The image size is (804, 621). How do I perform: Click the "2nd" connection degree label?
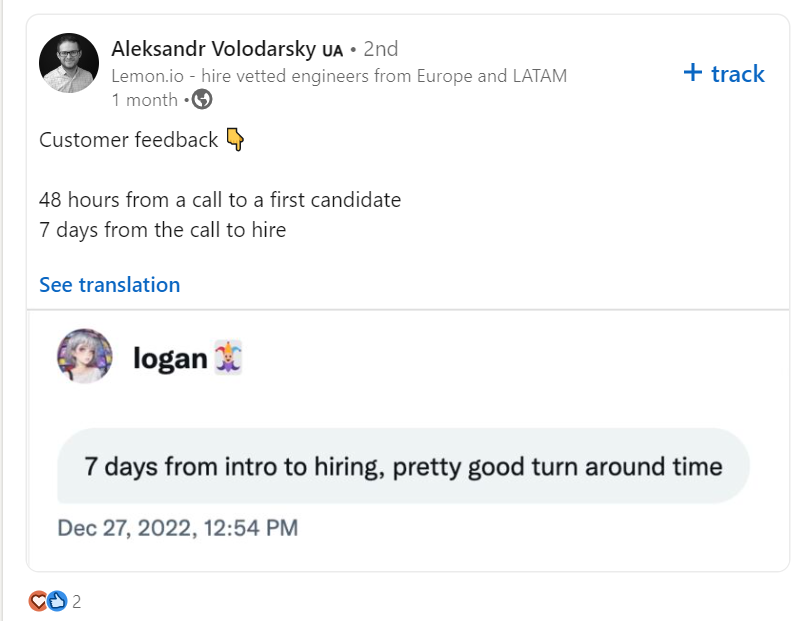click(x=380, y=48)
